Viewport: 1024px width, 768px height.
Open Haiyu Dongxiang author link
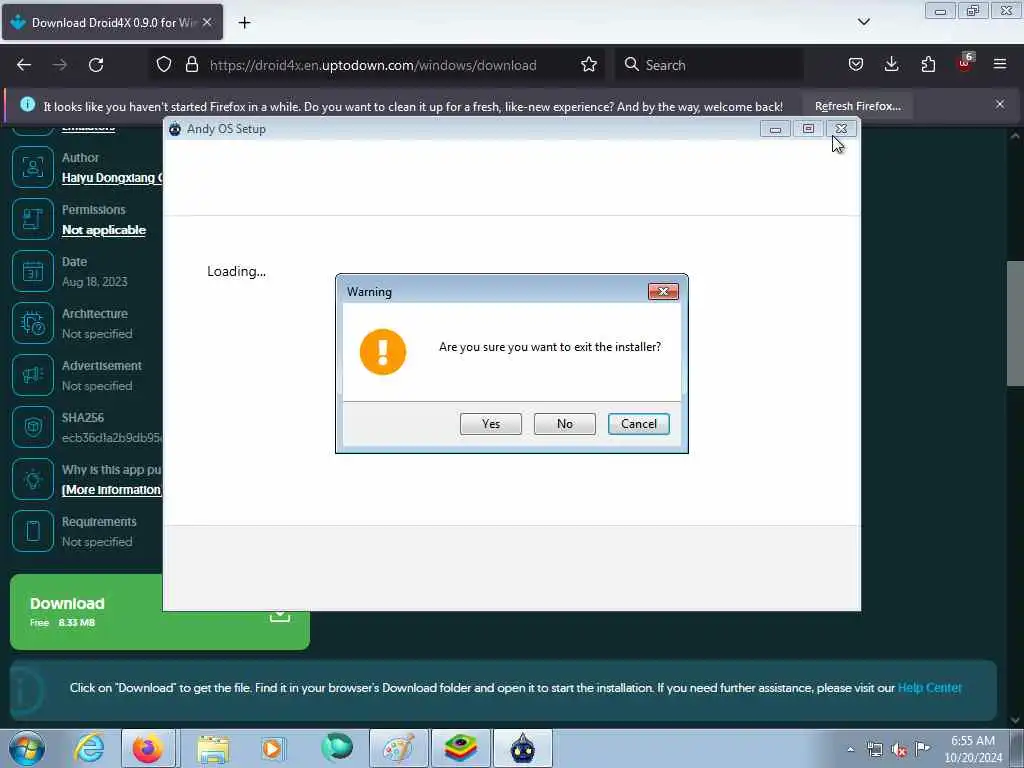(x=112, y=178)
